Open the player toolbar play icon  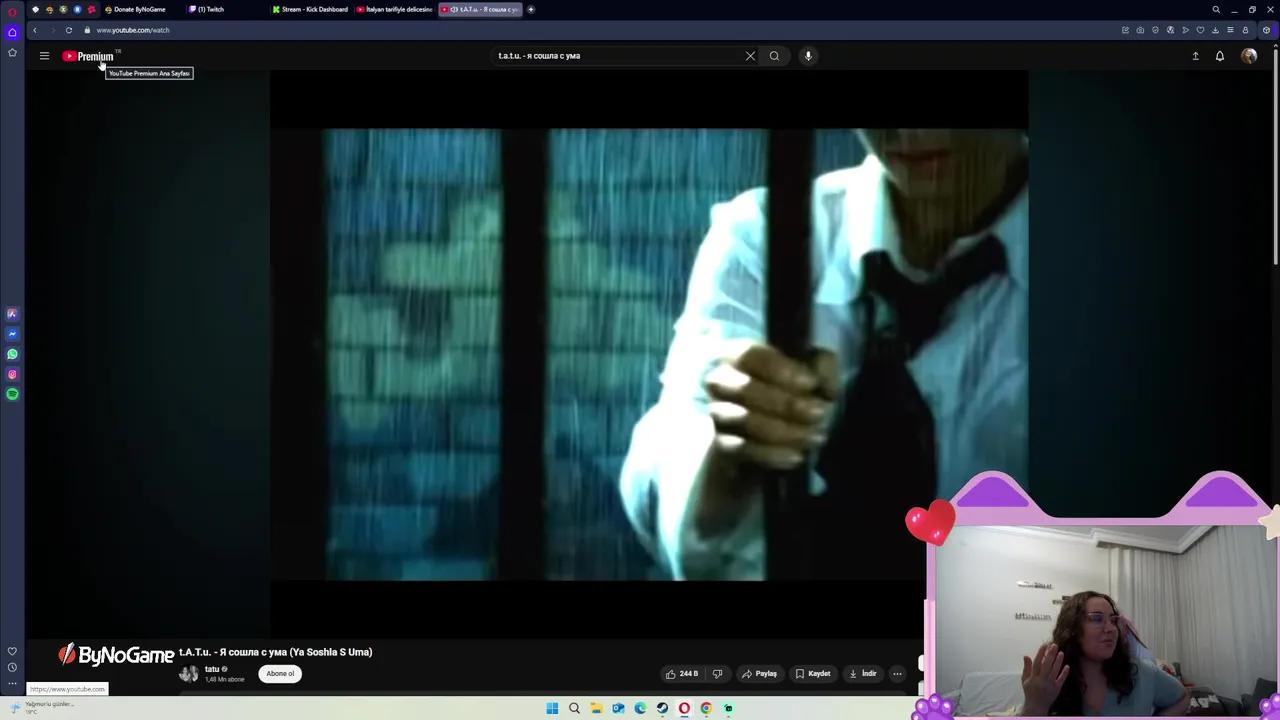1185,30
